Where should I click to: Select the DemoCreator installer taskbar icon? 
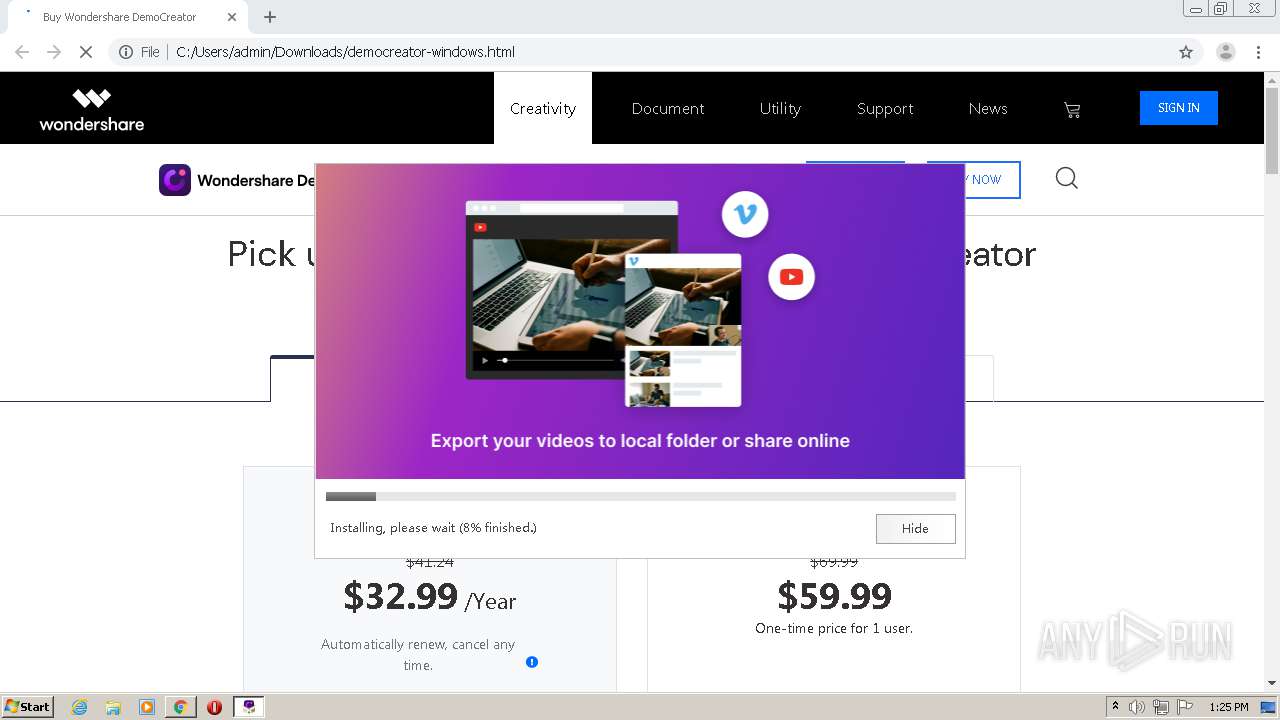pyautogui.click(x=249, y=707)
